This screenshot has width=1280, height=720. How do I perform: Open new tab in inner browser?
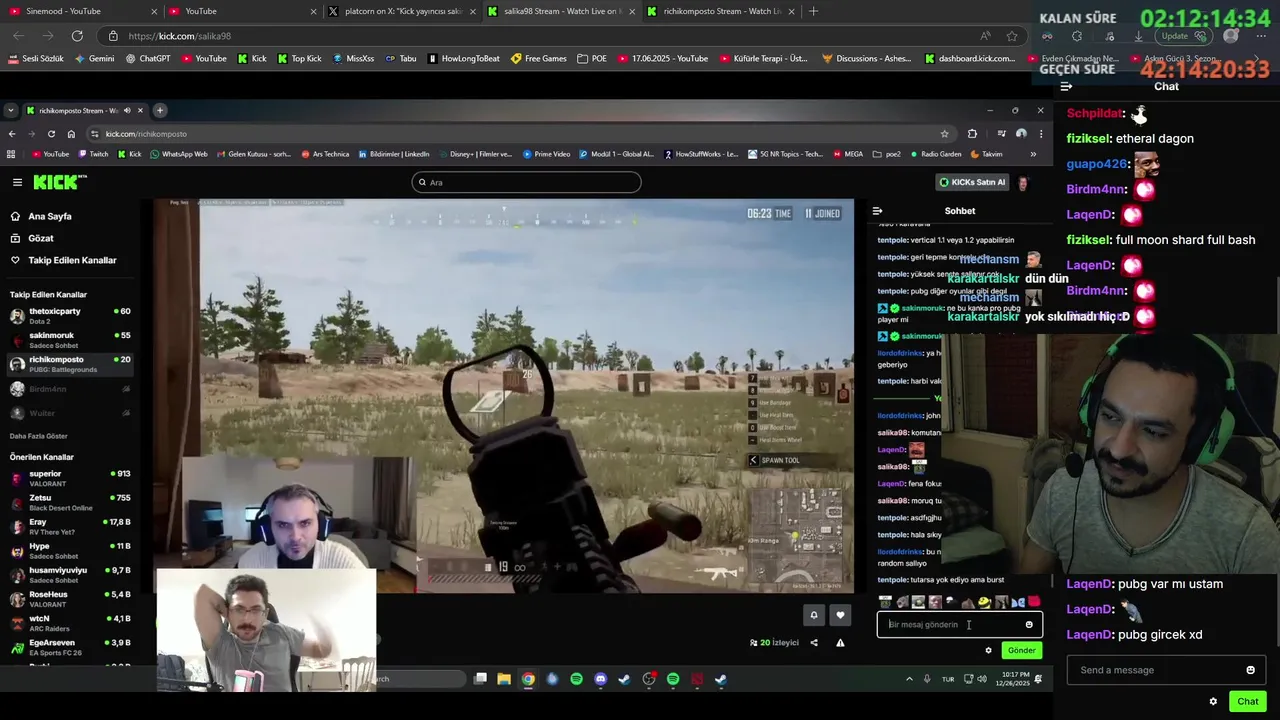click(160, 110)
